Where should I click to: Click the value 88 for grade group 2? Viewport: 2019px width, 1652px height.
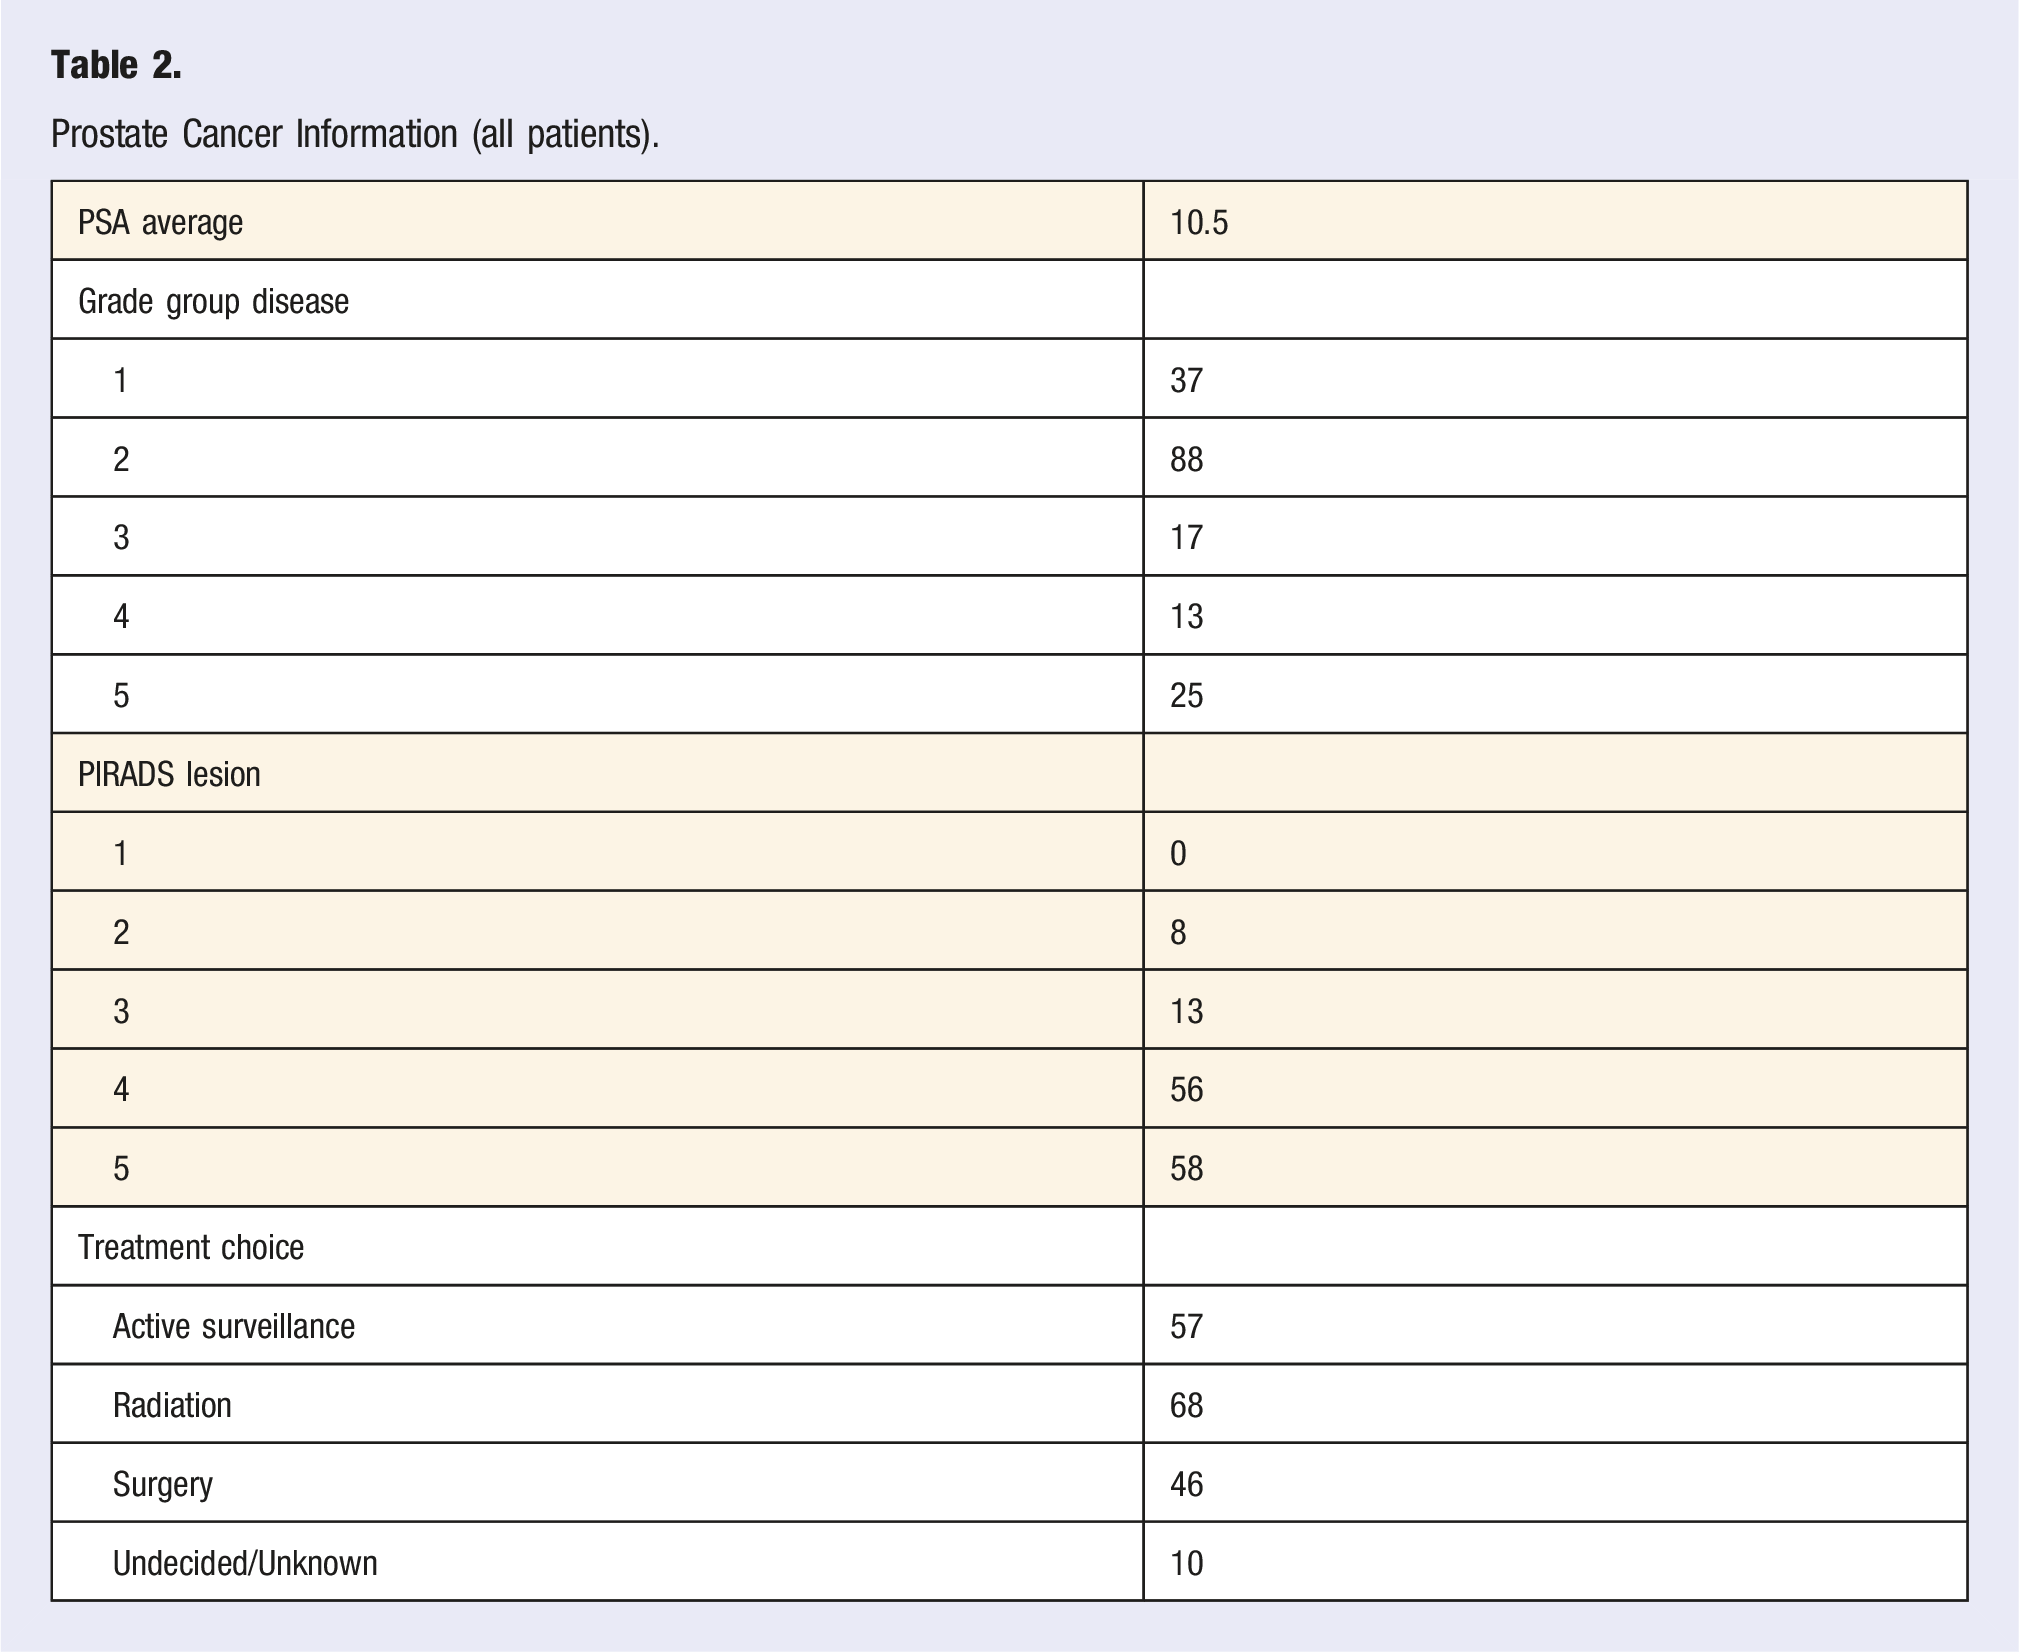click(1186, 459)
